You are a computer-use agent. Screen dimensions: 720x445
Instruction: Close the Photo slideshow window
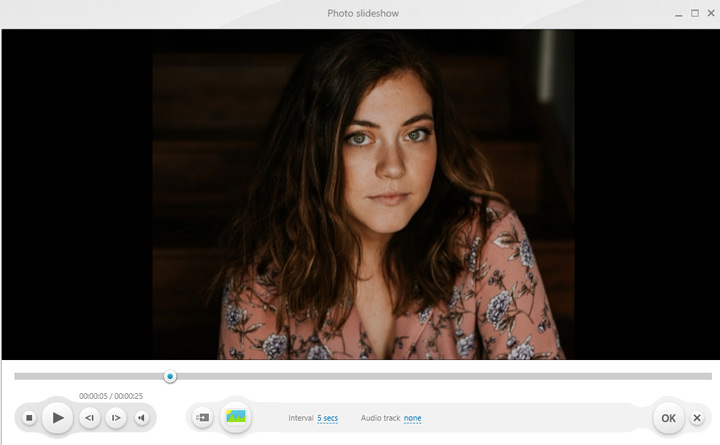coord(711,13)
